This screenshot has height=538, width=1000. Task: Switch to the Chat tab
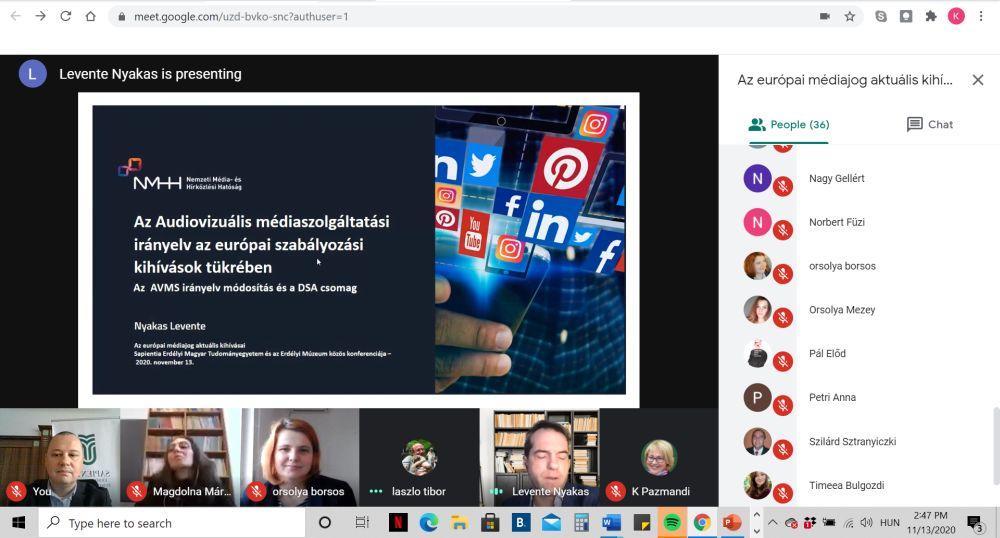pyautogui.click(x=929, y=125)
